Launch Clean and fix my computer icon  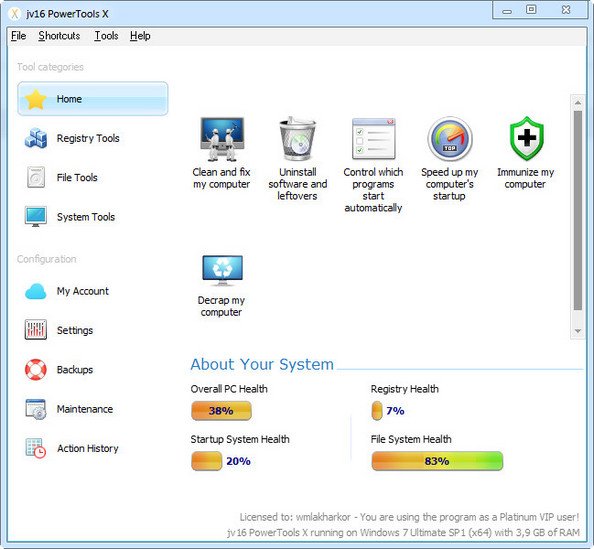pos(222,139)
